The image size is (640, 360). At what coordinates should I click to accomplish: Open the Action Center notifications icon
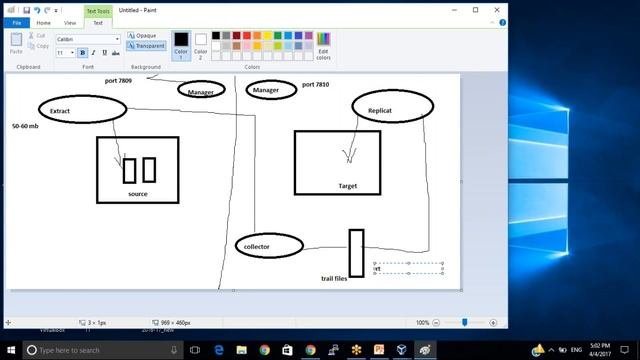[x=624, y=350]
